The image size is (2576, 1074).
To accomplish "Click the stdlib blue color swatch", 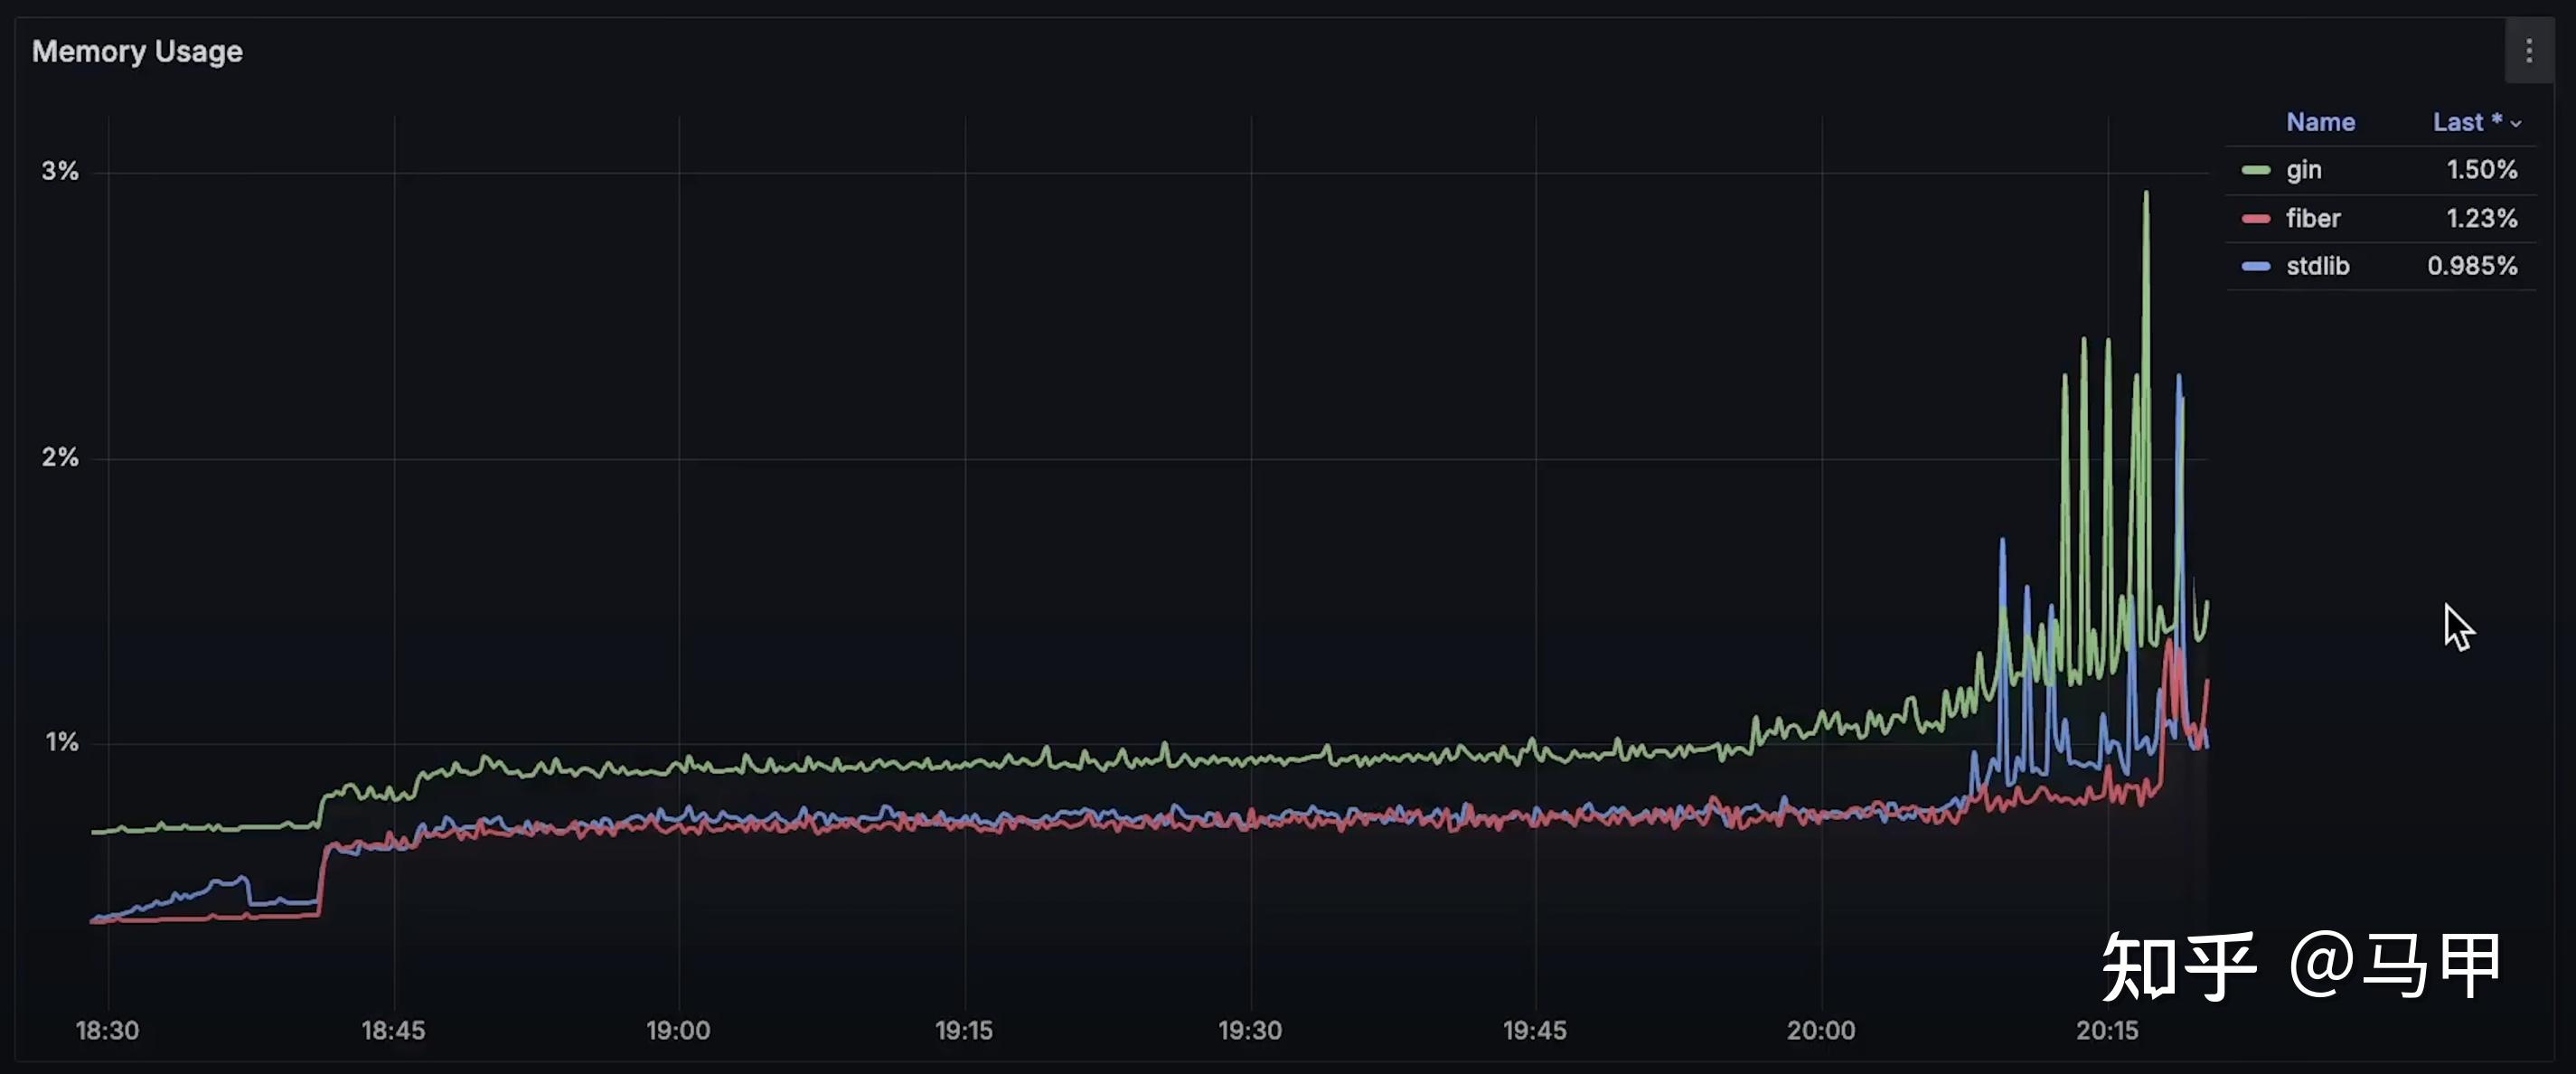I will [2256, 266].
